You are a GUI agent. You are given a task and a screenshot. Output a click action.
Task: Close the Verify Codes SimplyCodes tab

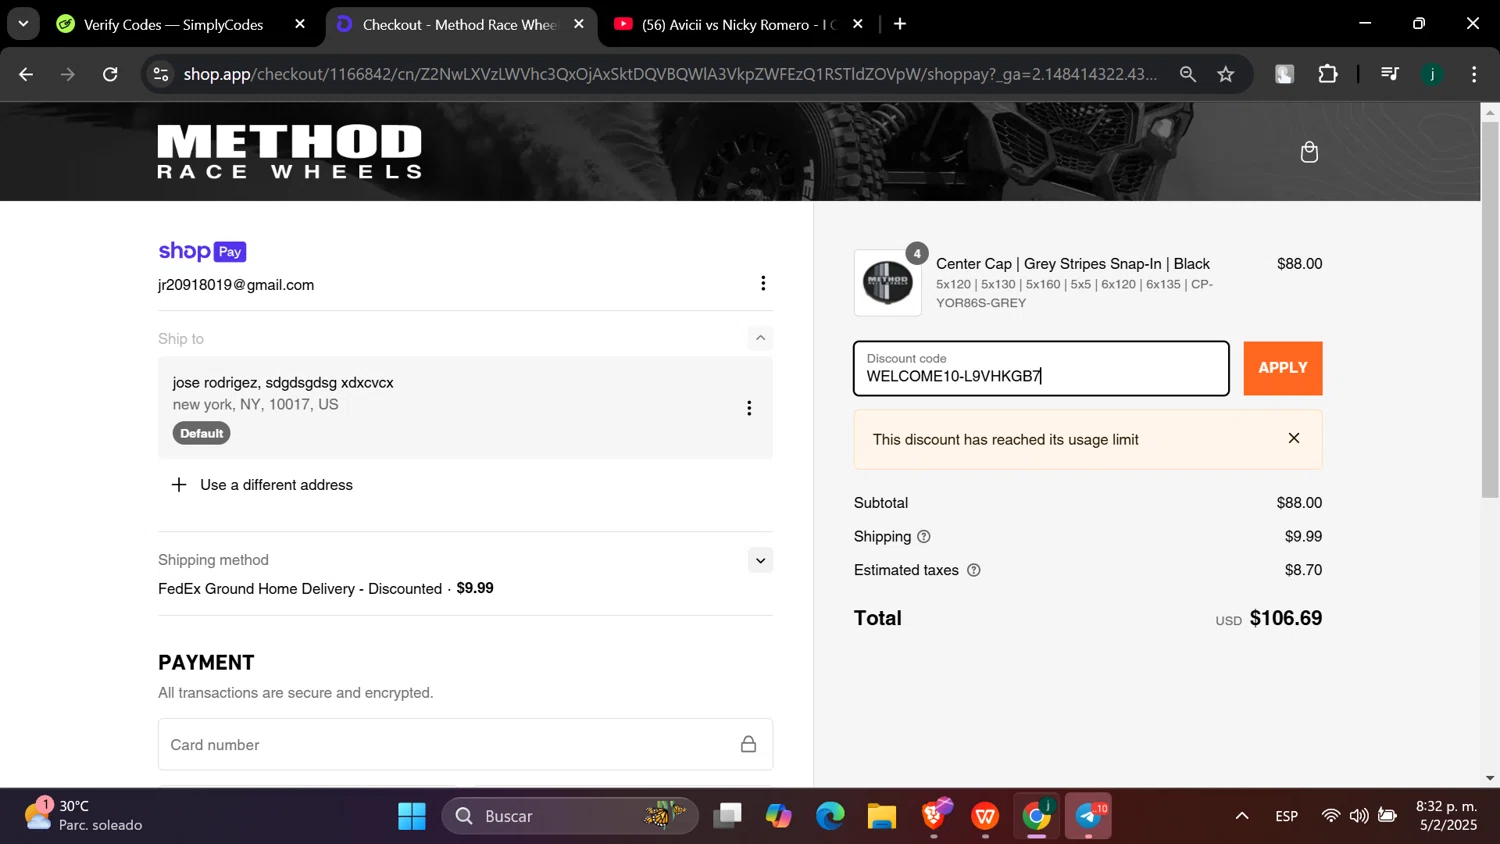[300, 24]
